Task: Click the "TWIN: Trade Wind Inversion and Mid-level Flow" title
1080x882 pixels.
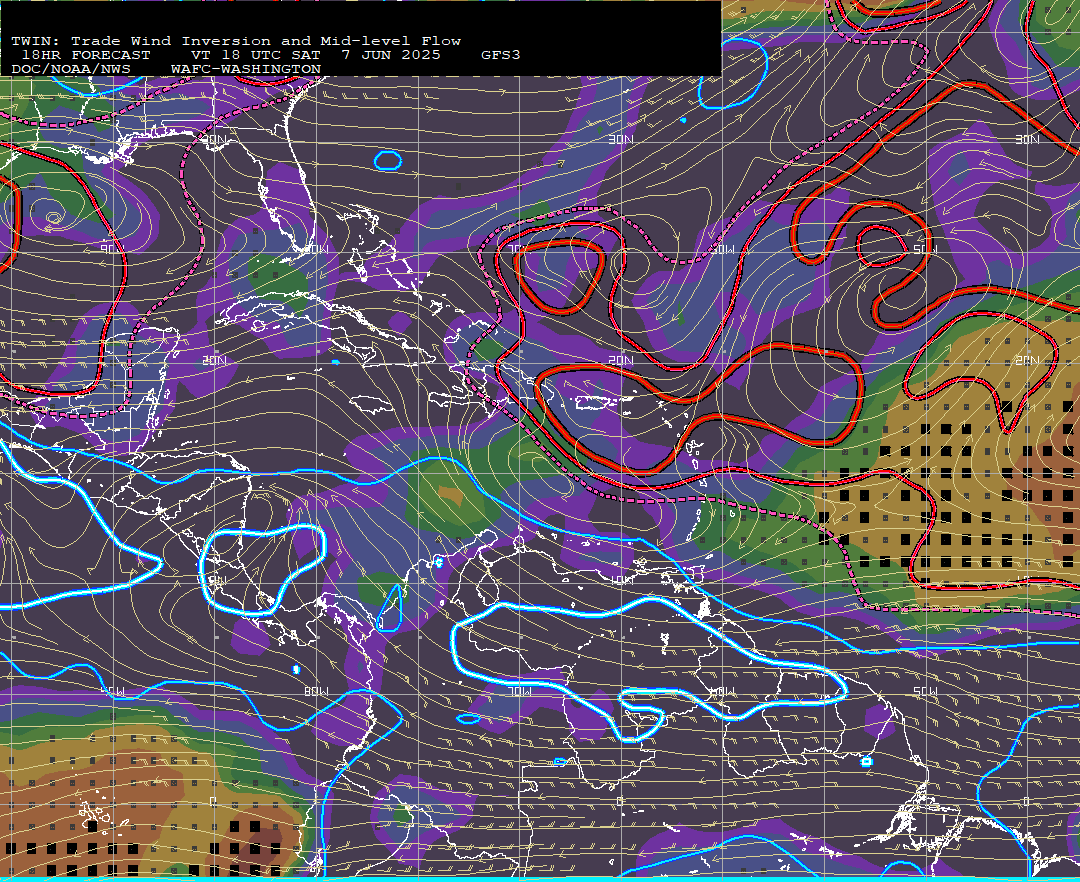Action: [x=236, y=41]
